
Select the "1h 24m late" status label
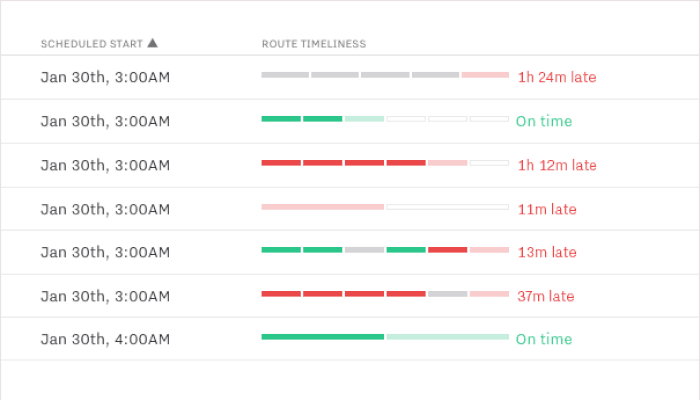coord(557,77)
